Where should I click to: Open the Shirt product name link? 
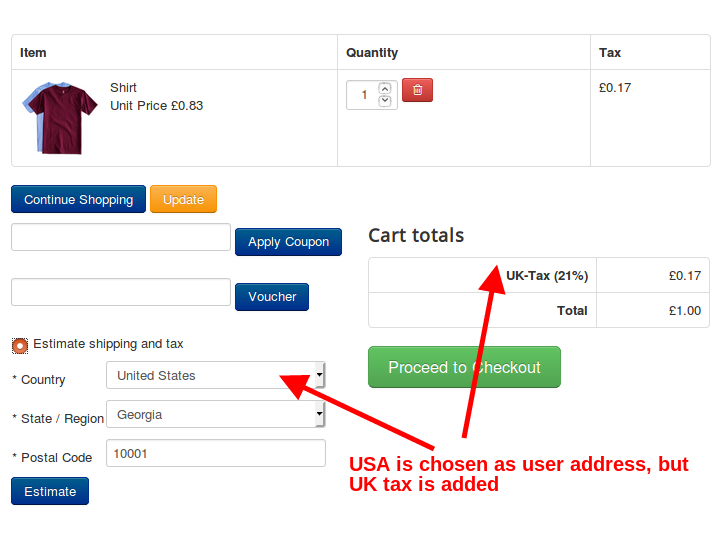coord(123,88)
